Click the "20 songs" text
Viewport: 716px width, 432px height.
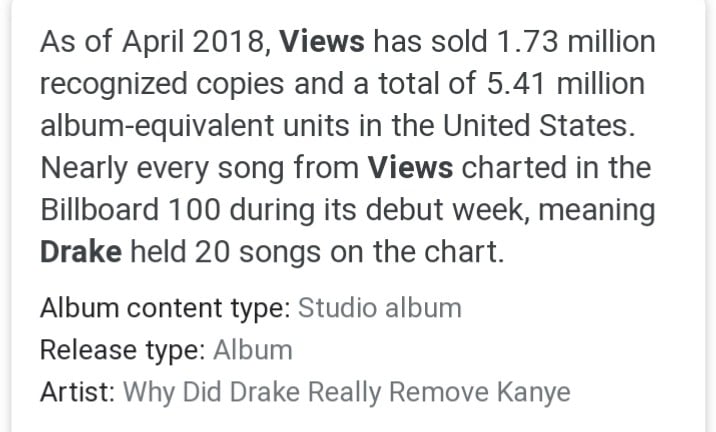pos(258,252)
